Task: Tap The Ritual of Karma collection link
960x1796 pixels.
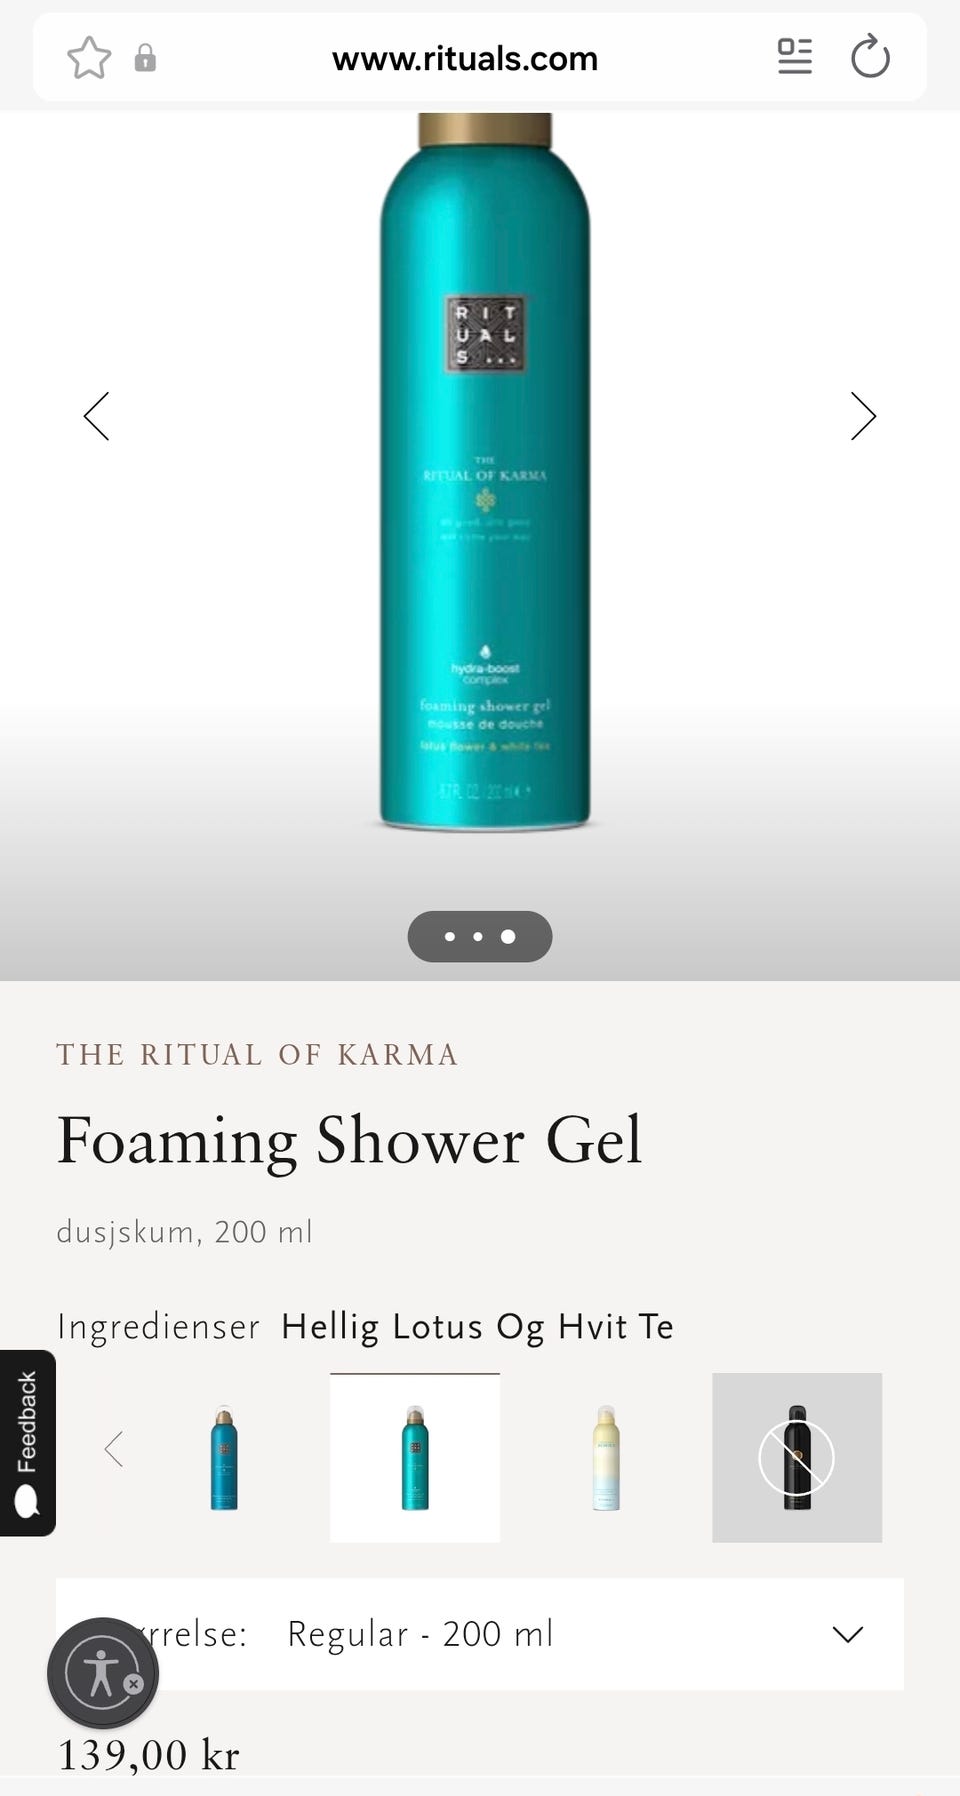Action: click(x=257, y=1054)
